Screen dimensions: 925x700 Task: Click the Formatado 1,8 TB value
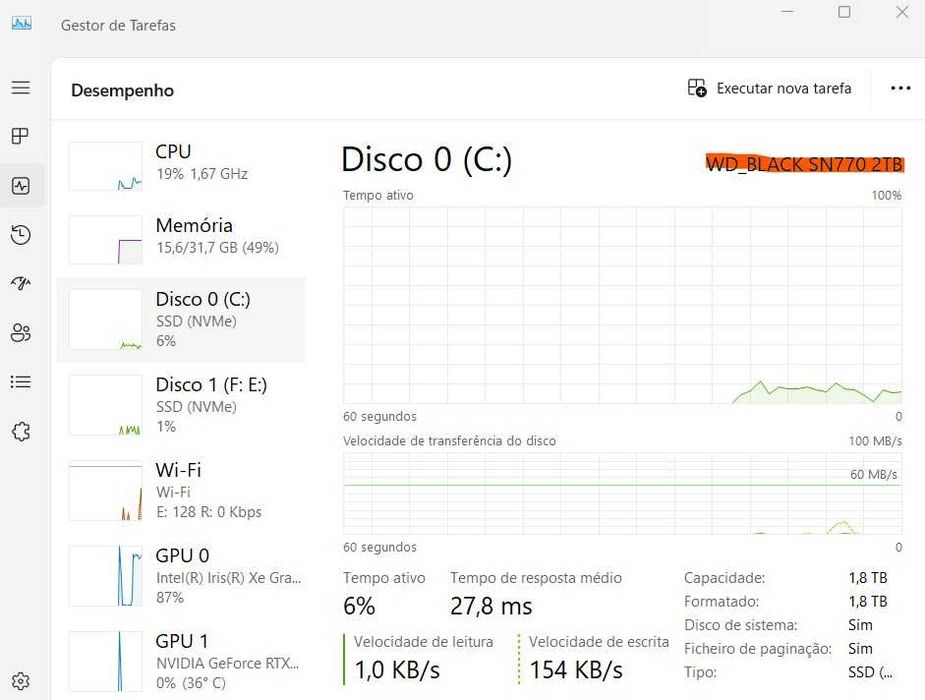pos(868,602)
